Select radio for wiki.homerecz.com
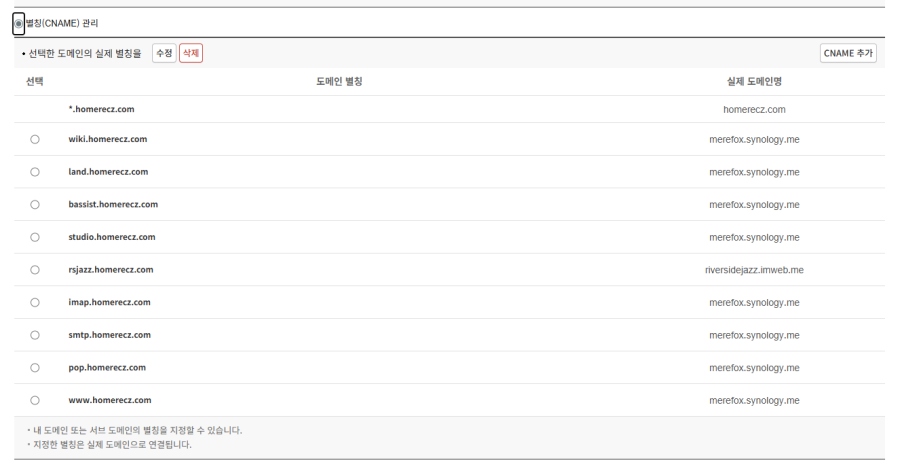 pyautogui.click(x=35, y=139)
